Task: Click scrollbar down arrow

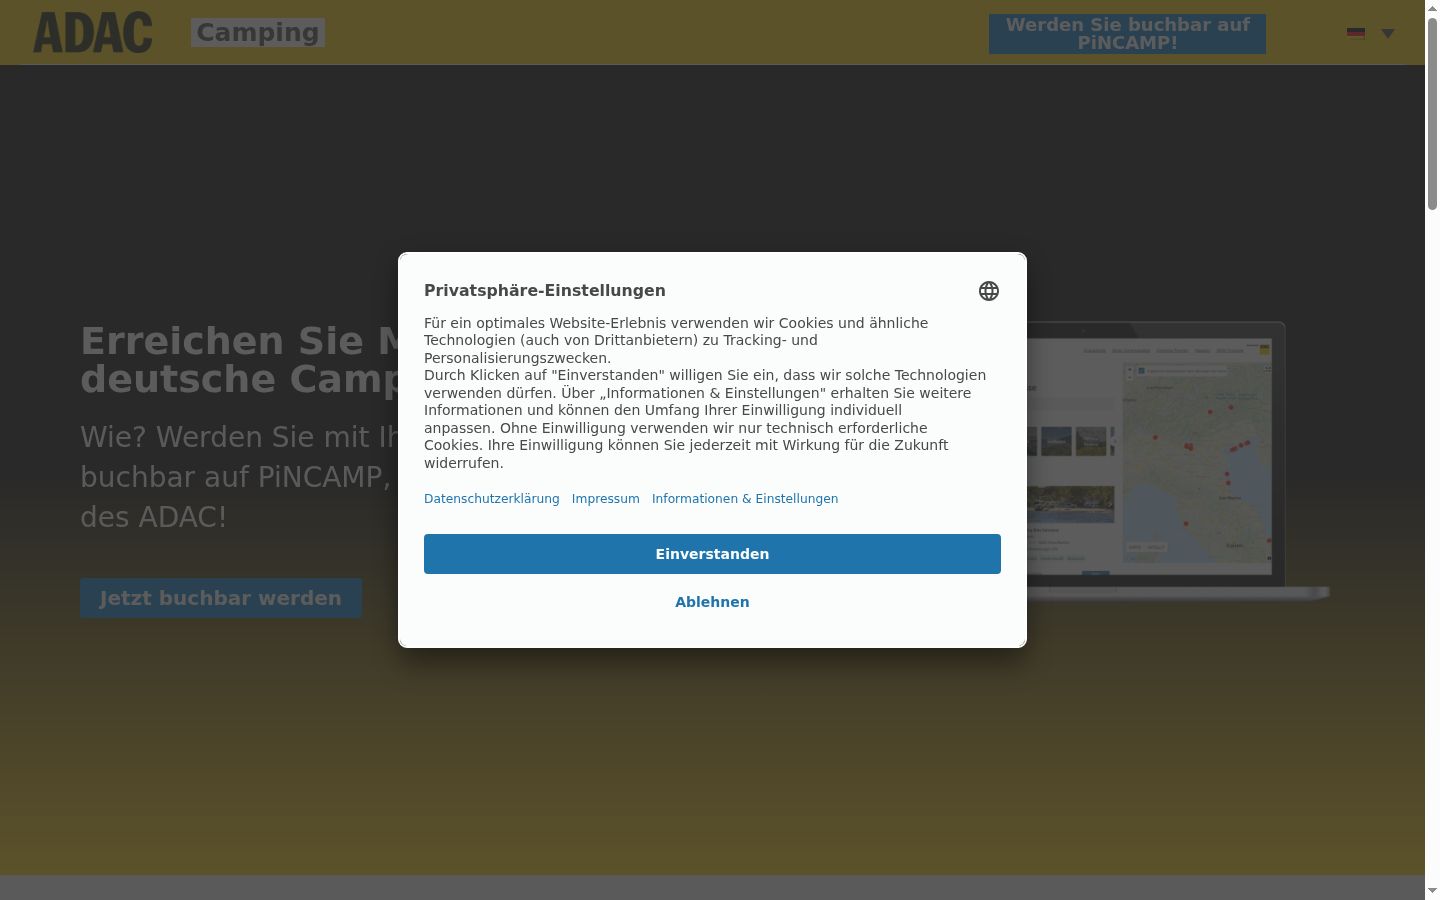Action: 1432,891
